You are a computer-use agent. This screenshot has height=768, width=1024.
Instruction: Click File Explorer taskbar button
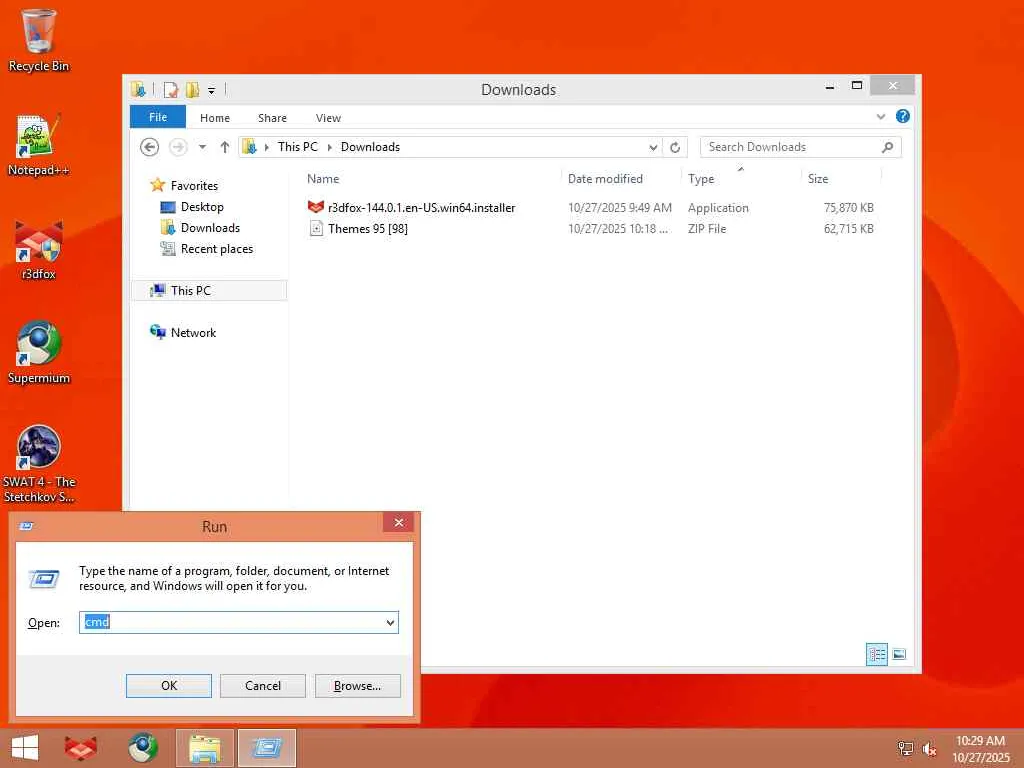click(x=204, y=748)
